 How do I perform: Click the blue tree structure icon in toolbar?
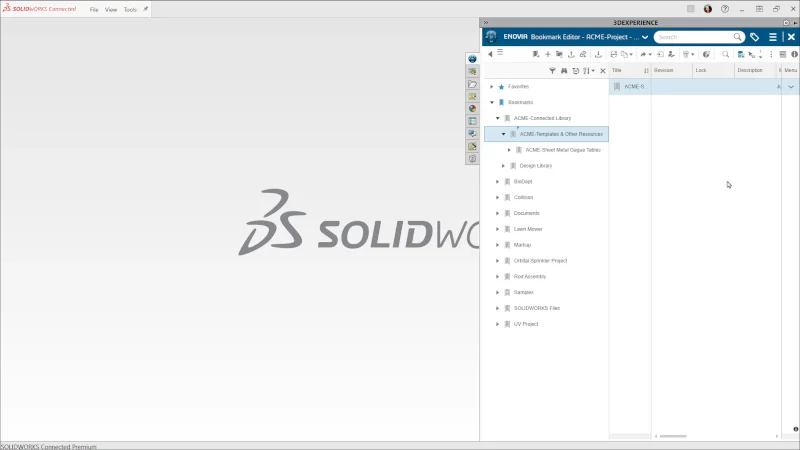[741, 54]
